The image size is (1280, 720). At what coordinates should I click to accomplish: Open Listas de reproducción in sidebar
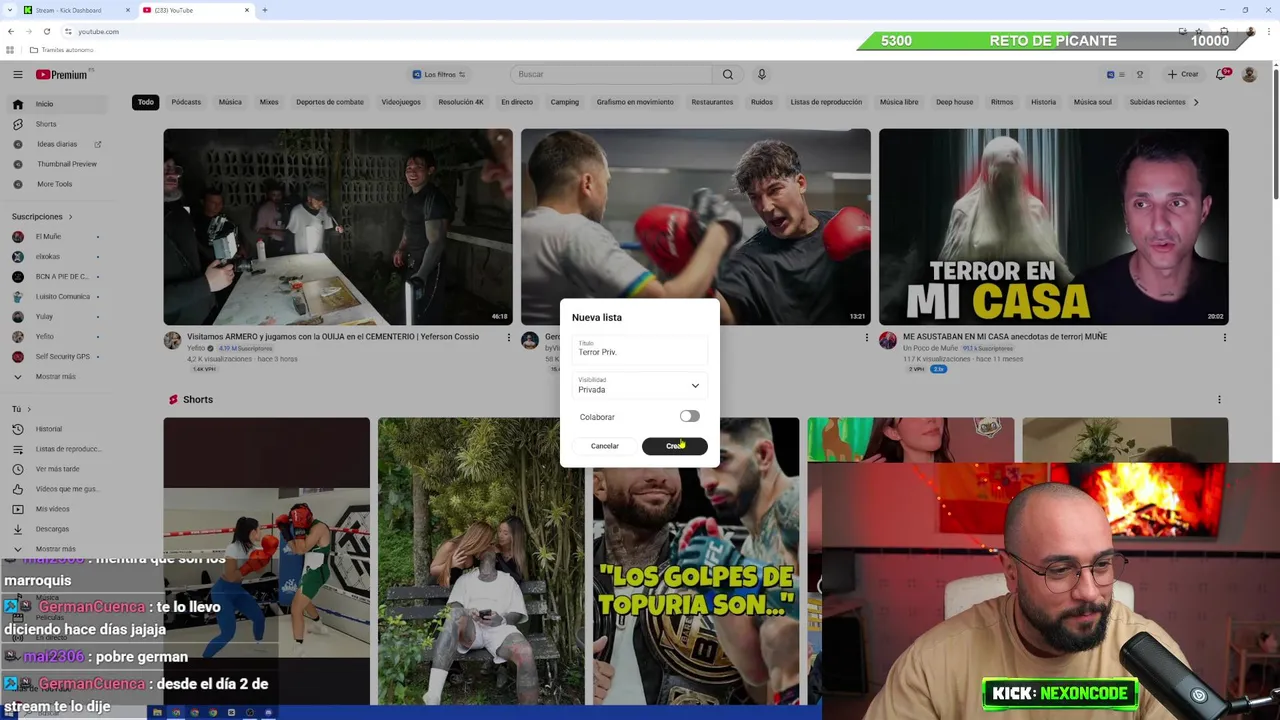67,449
